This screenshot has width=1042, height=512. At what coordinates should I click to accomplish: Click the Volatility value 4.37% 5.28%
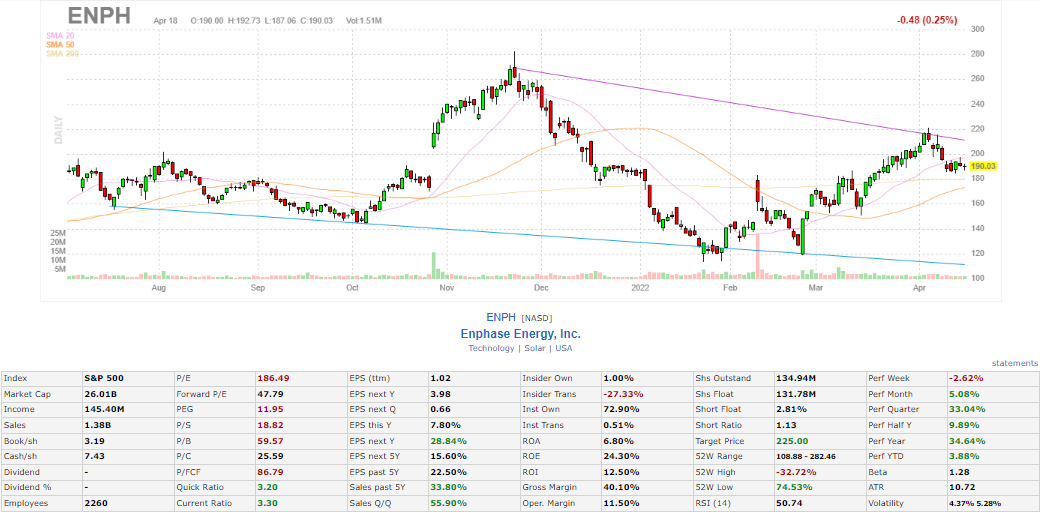click(x=975, y=503)
